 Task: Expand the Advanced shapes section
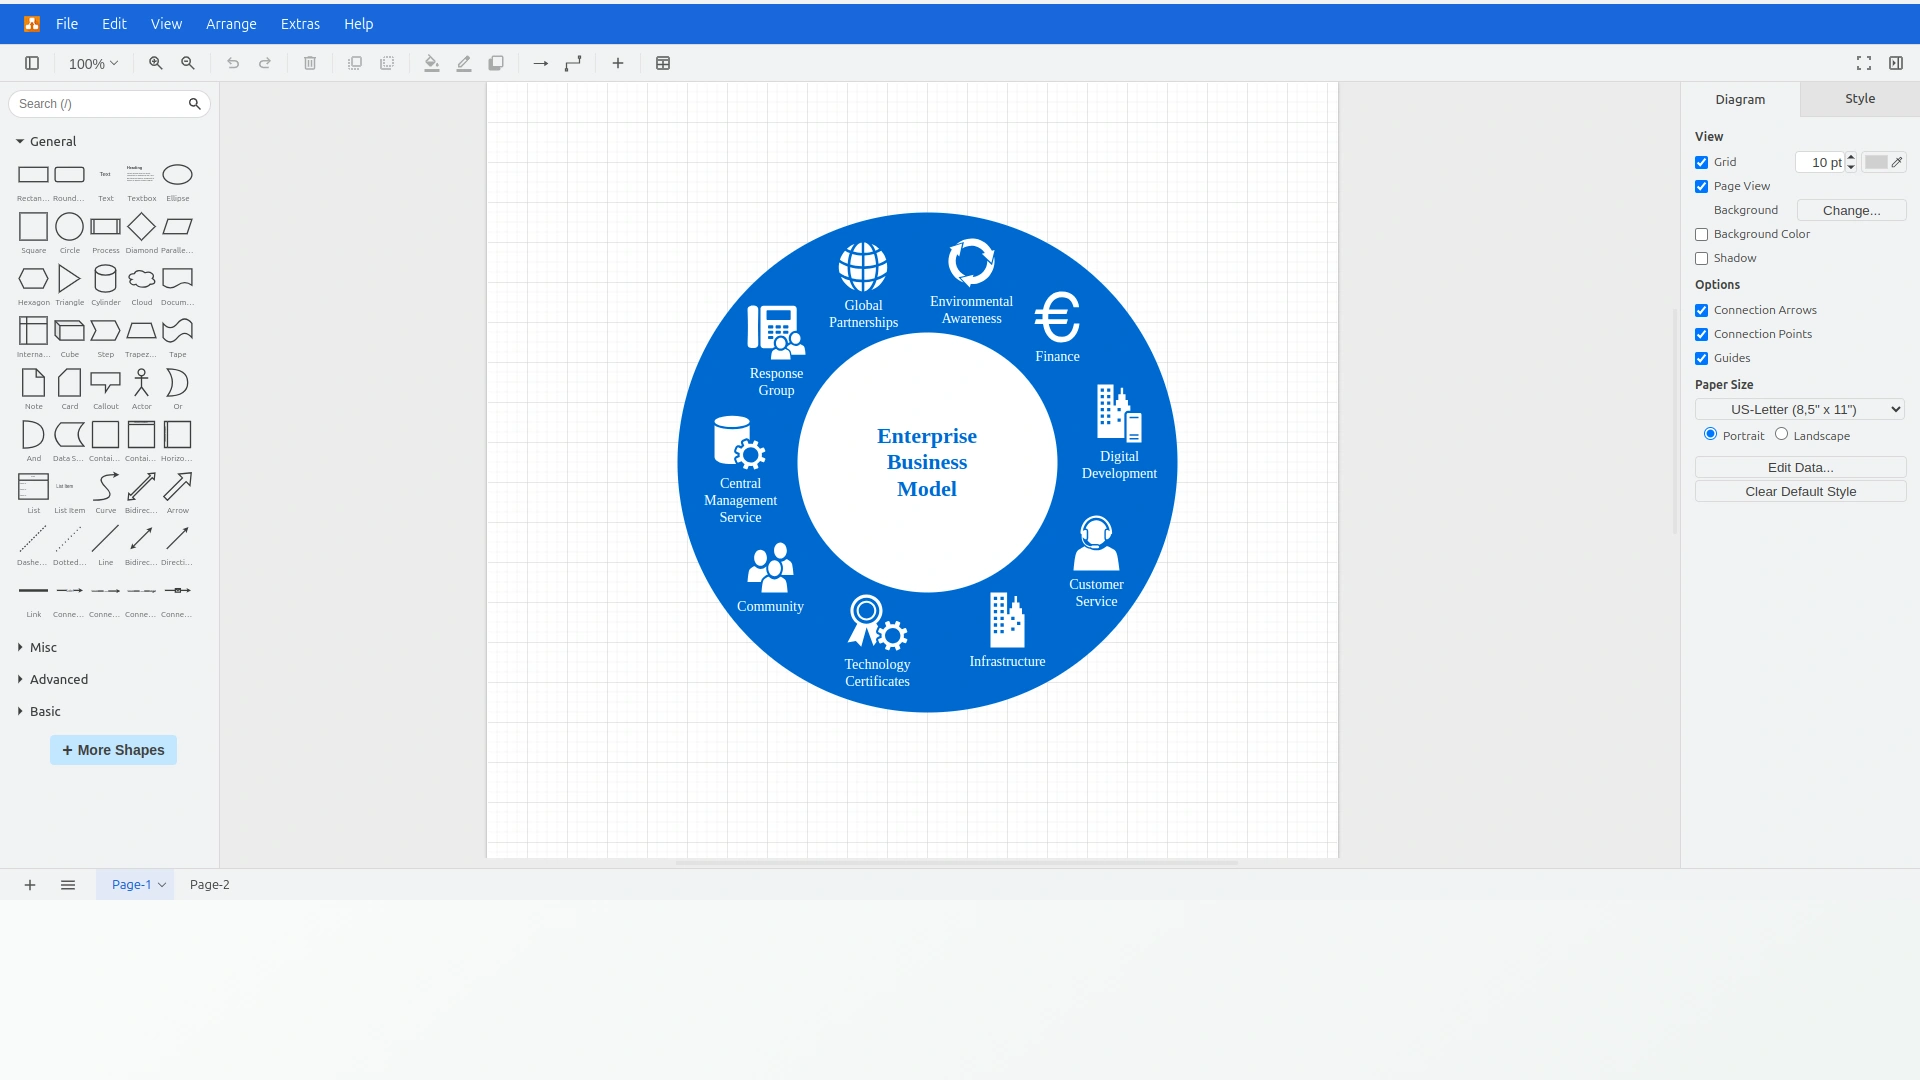click(58, 679)
